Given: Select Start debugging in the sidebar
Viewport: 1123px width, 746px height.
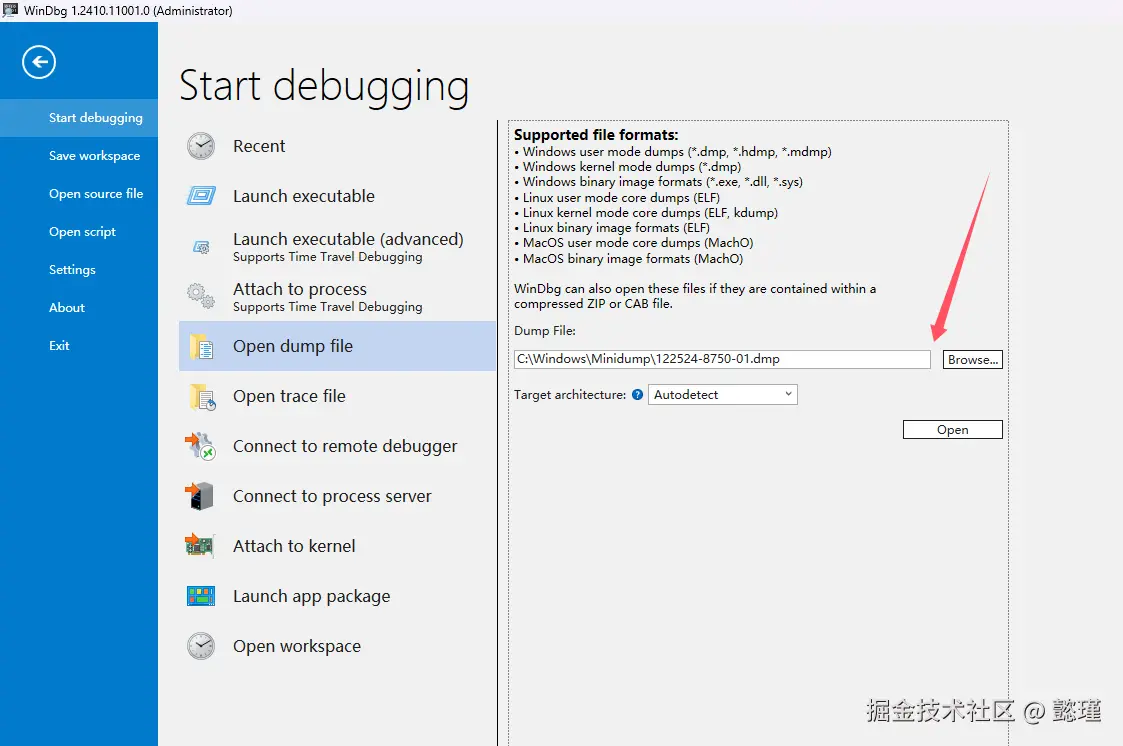Looking at the screenshot, I should [79, 117].
